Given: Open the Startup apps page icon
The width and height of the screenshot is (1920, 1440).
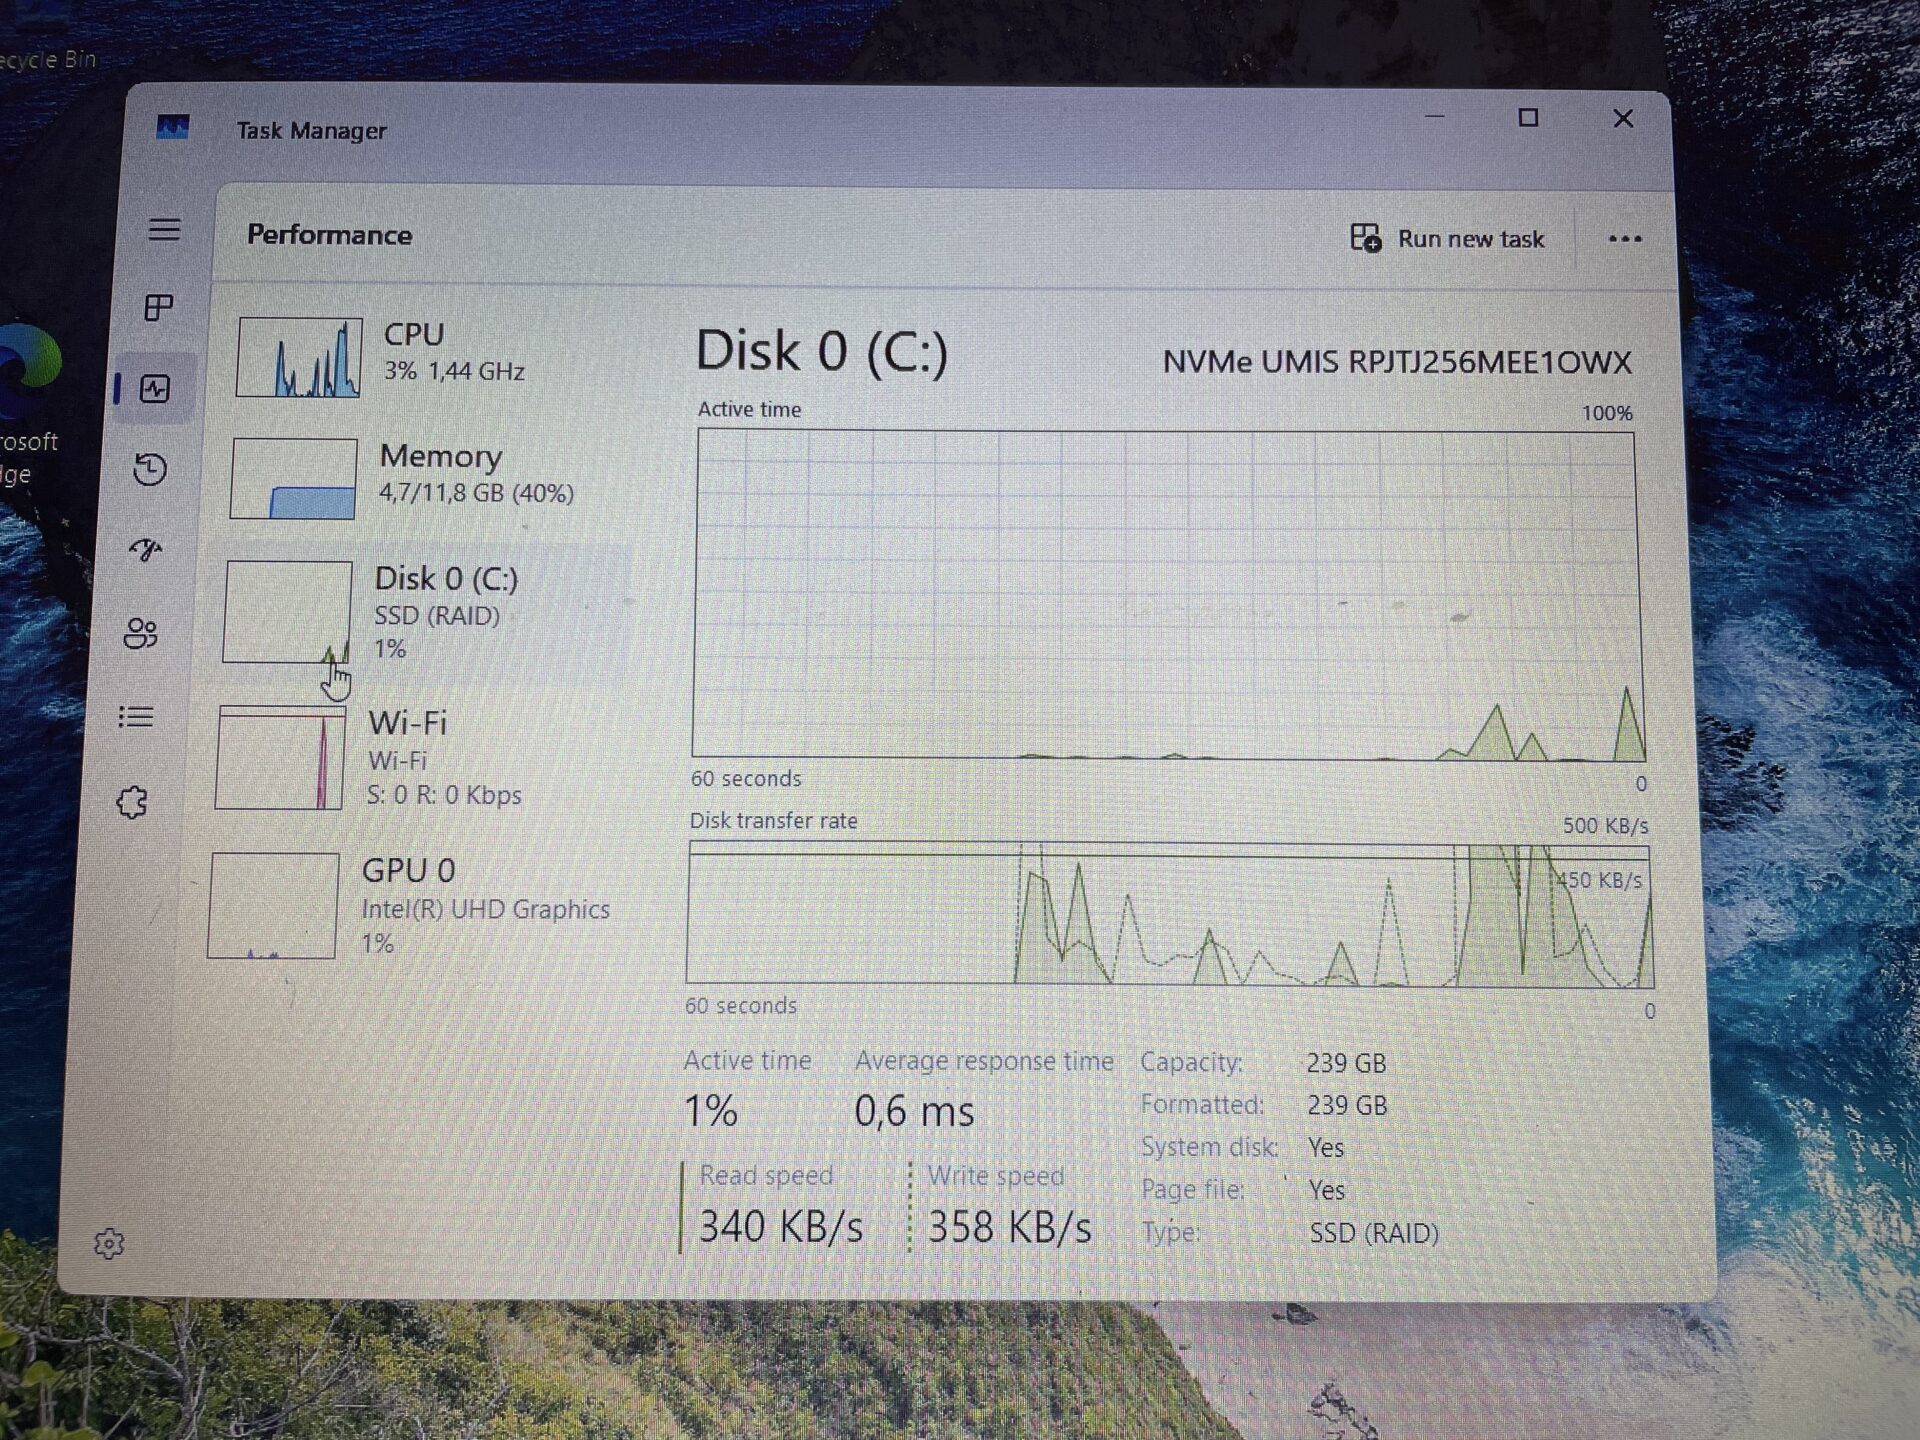Looking at the screenshot, I should [146, 550].
